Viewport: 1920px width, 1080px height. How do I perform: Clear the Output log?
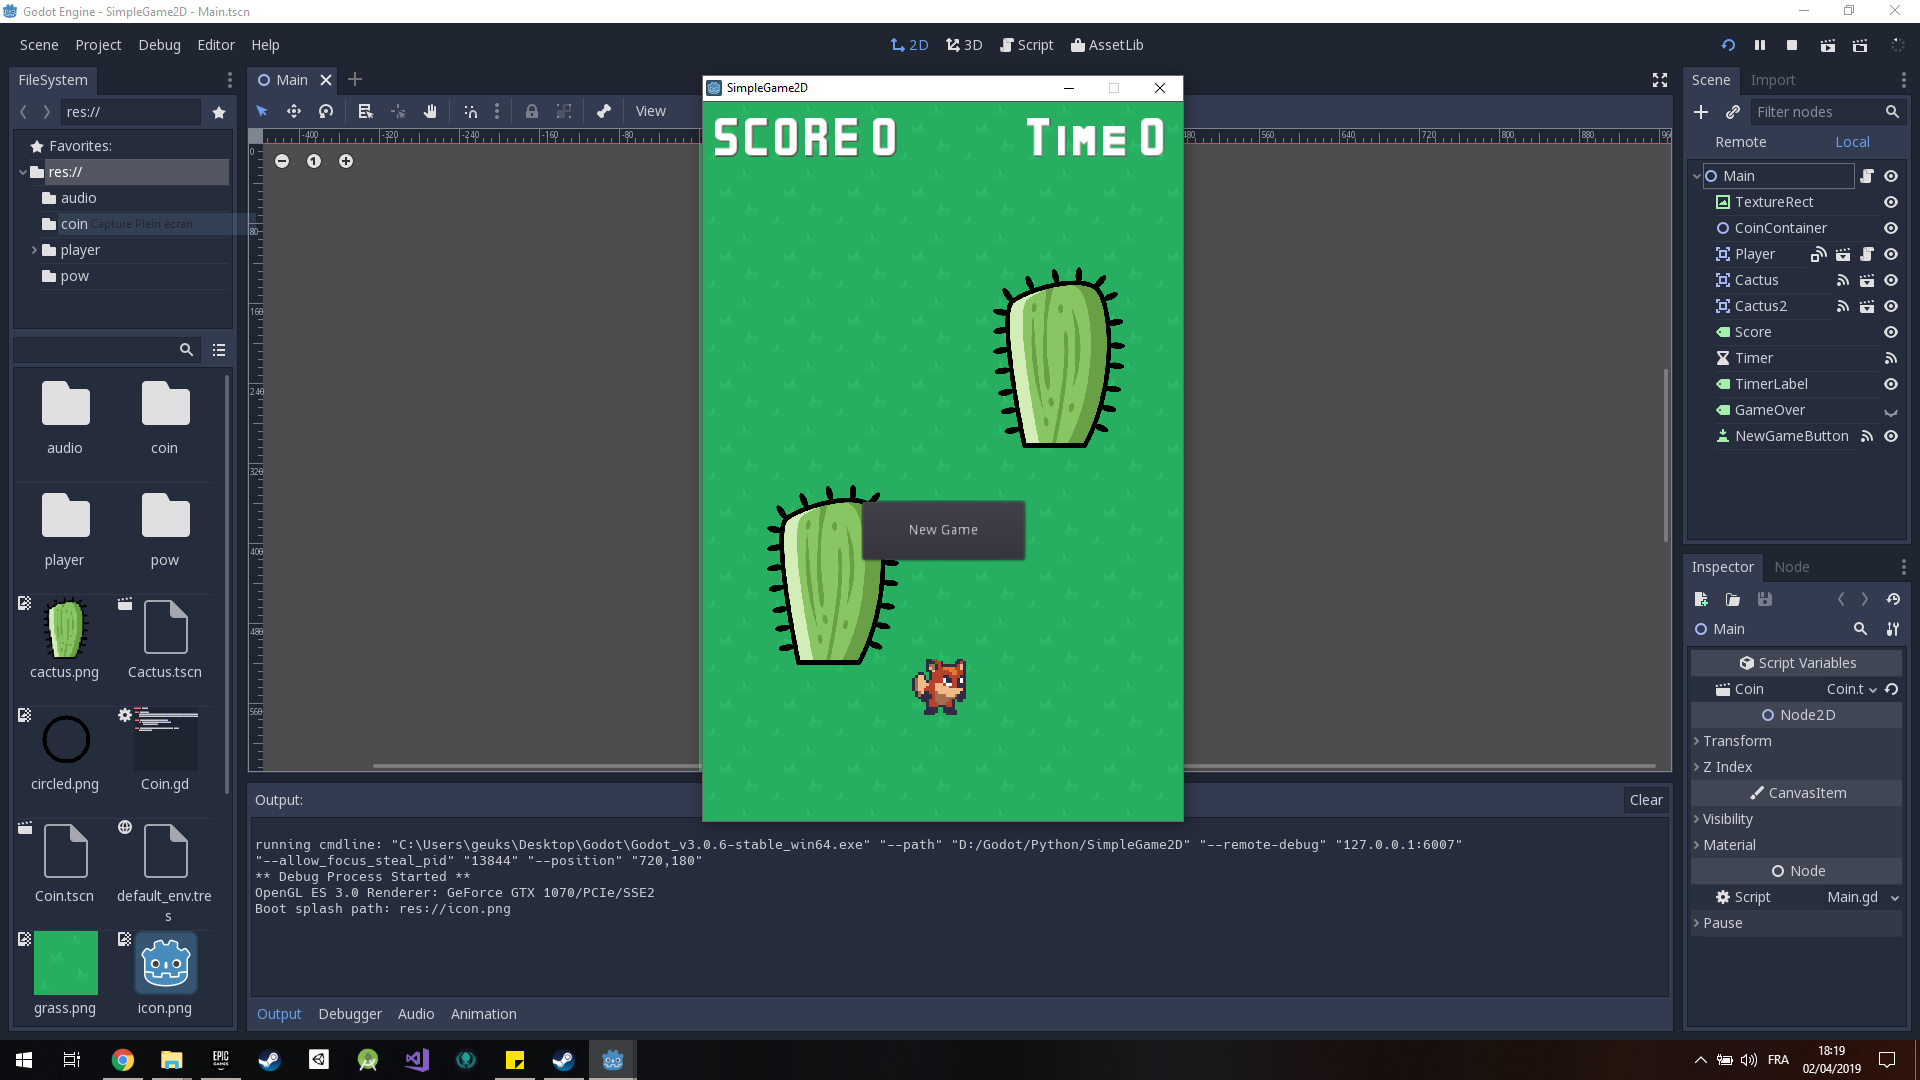click(x=1645, y=800)
